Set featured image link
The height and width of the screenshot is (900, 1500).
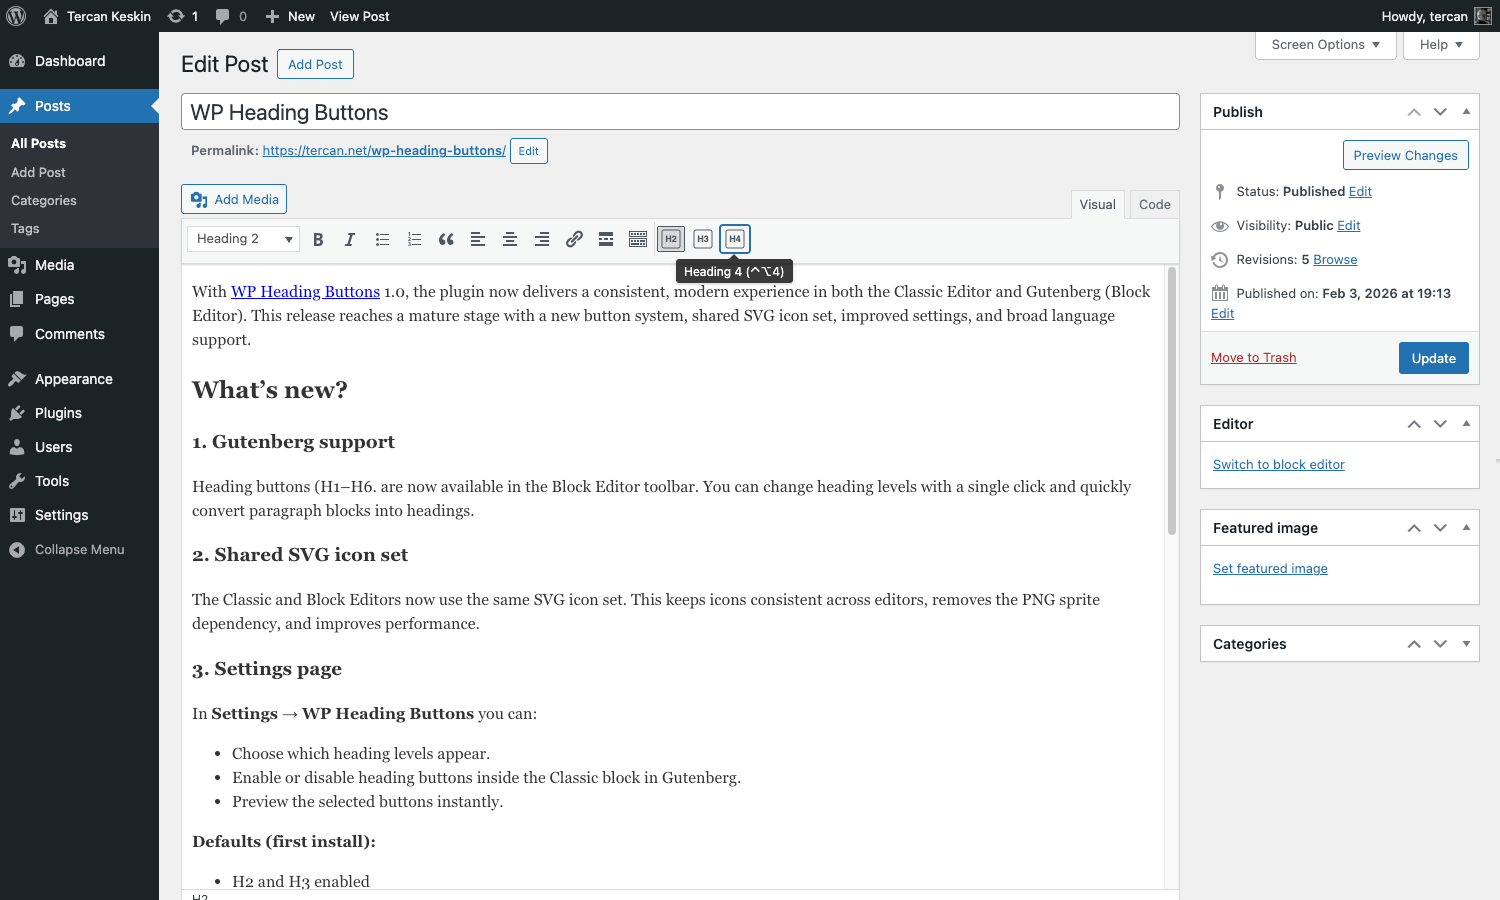[1270, 569]
